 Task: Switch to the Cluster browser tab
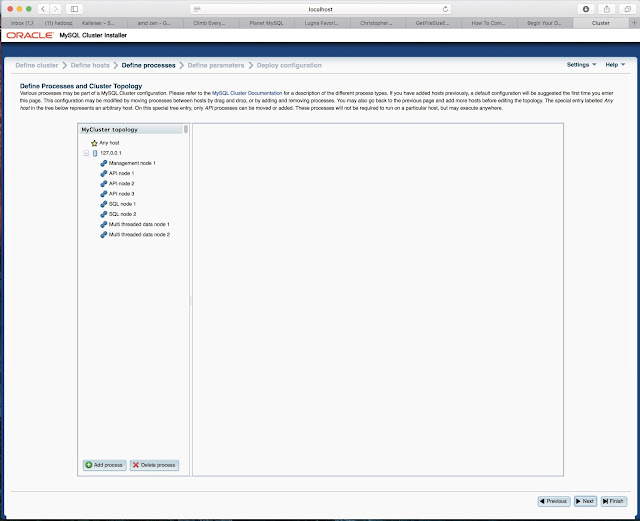tap(600, 23)
